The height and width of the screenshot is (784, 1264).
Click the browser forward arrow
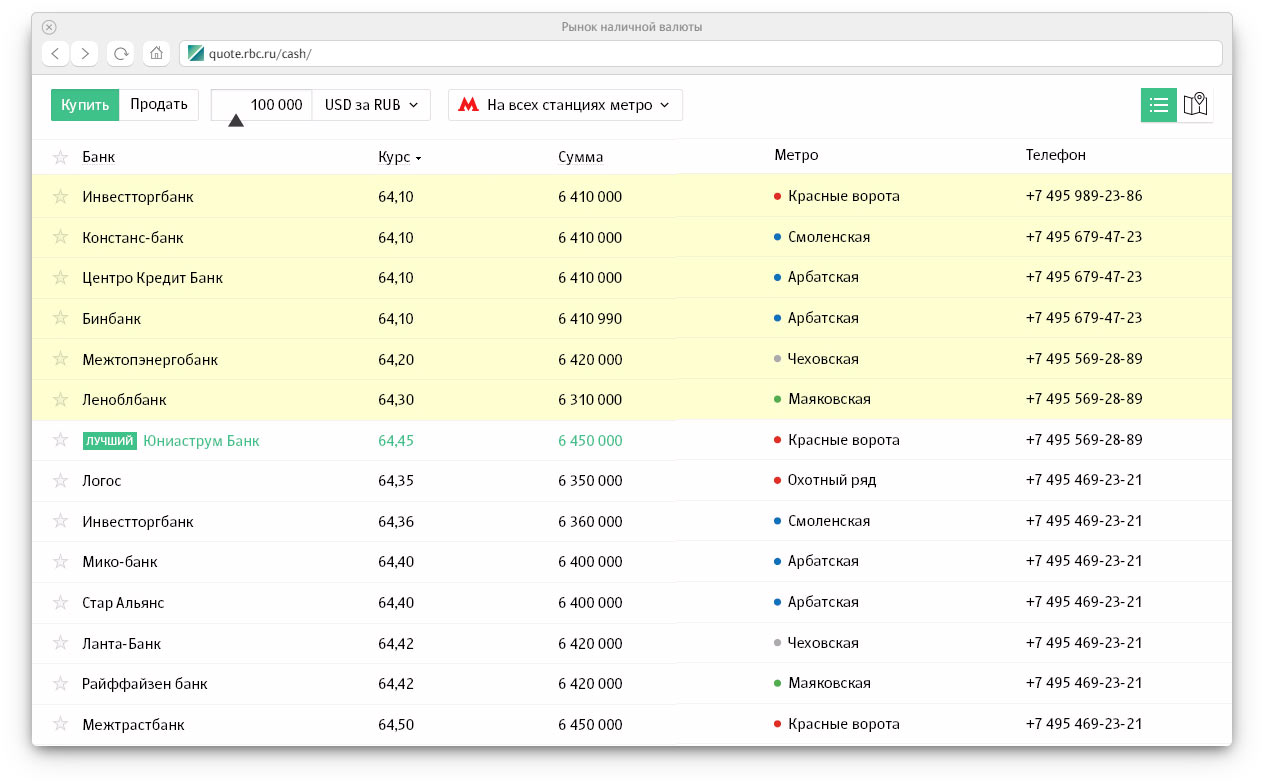(85, 53)
